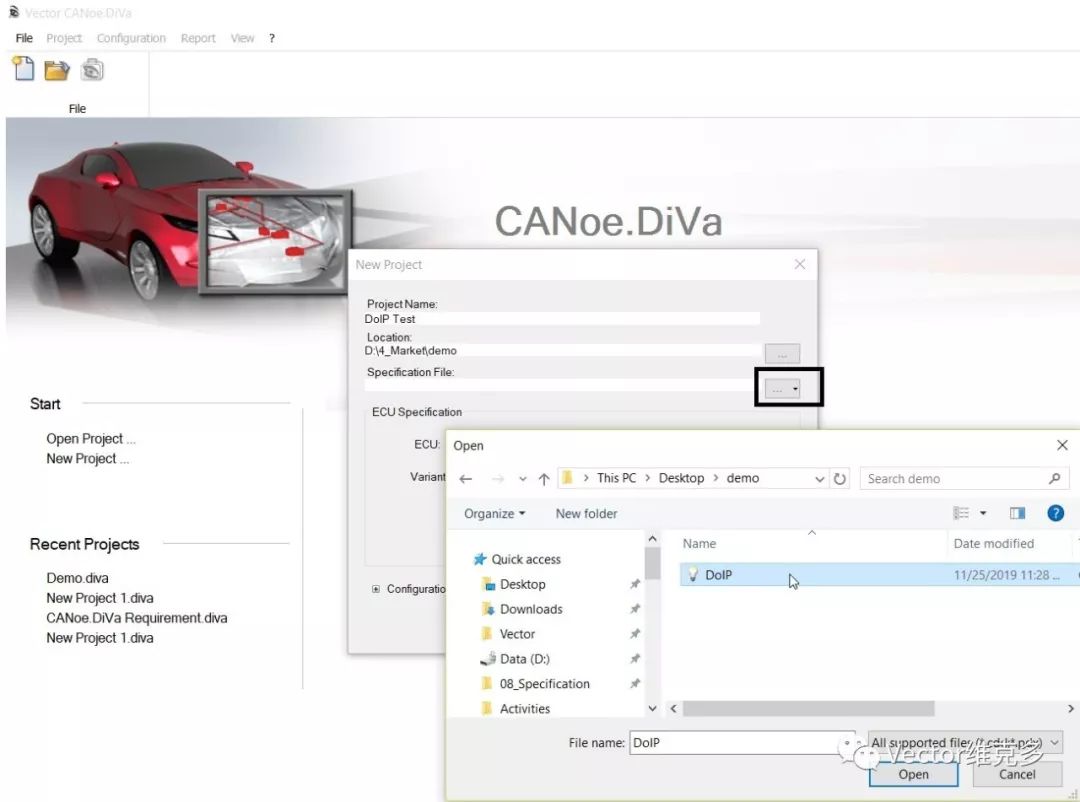Click pin icon next to Downloads
Image resolution: width=1080 pixels, height=802 pixels.
coord(634,609)
